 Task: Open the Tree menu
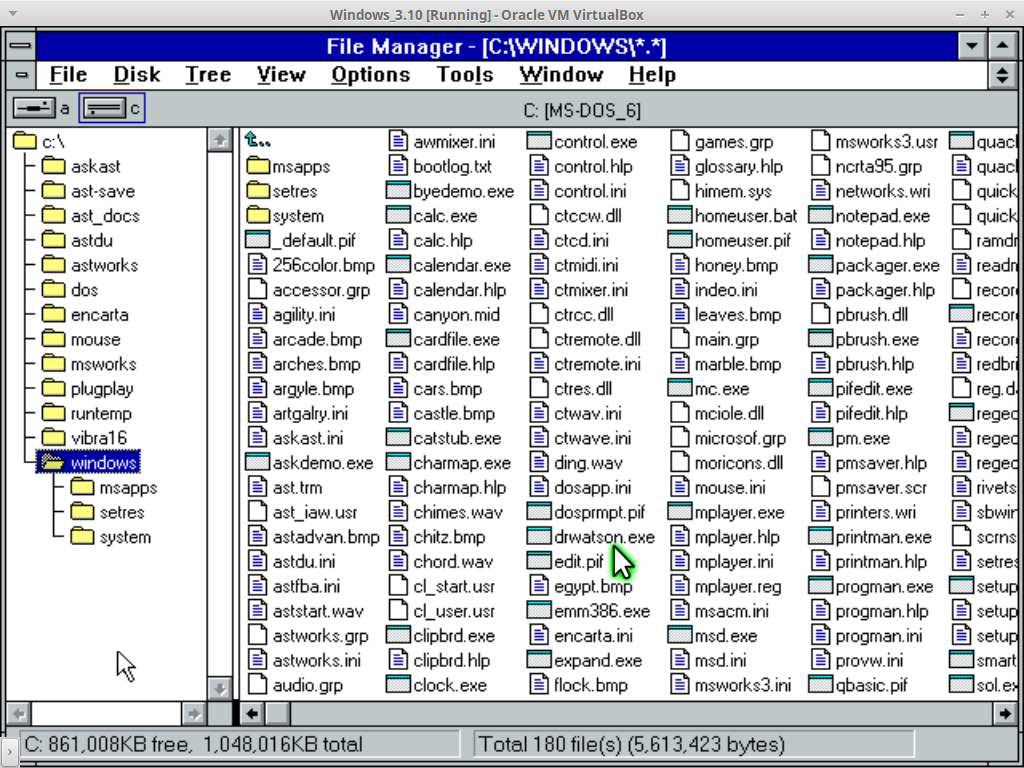tap(208, 75)
